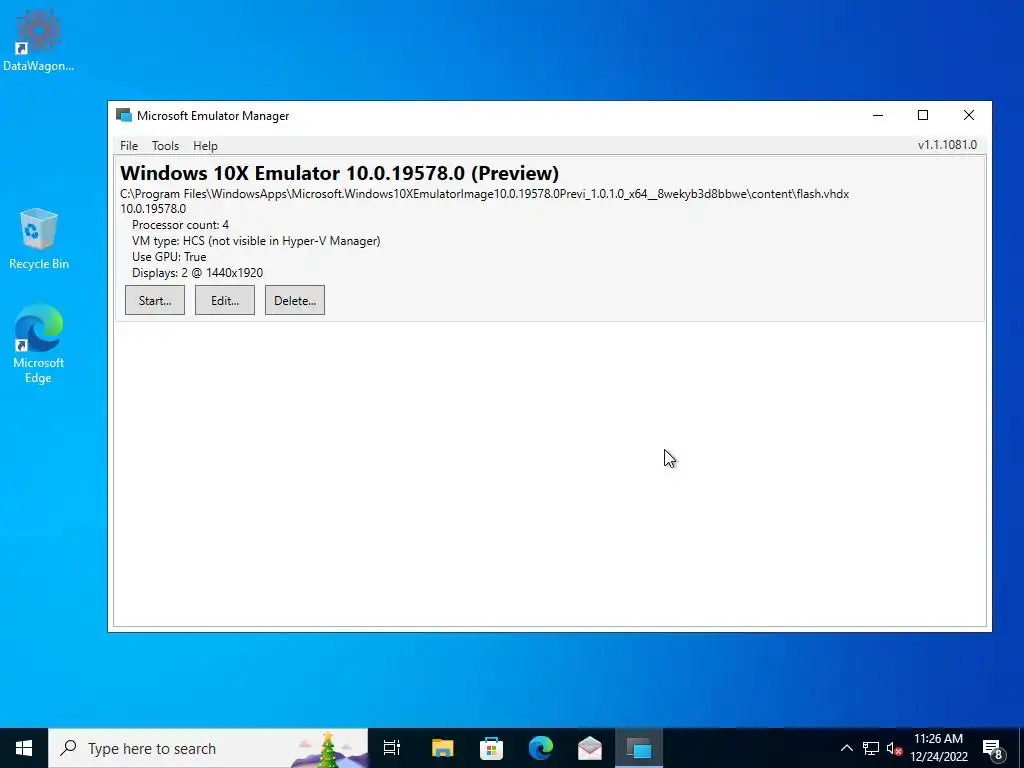This screenshot has height=768, width=1024.
Task: Start the Windows 10X Emulator
Action: [x=155, y=300]
